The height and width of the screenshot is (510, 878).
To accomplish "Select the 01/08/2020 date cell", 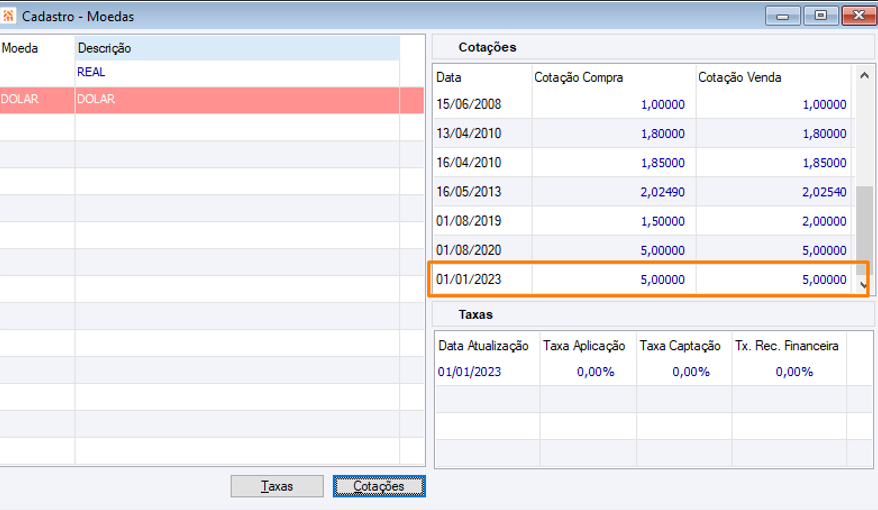I will pyautogui.click(x=483, y=250).
